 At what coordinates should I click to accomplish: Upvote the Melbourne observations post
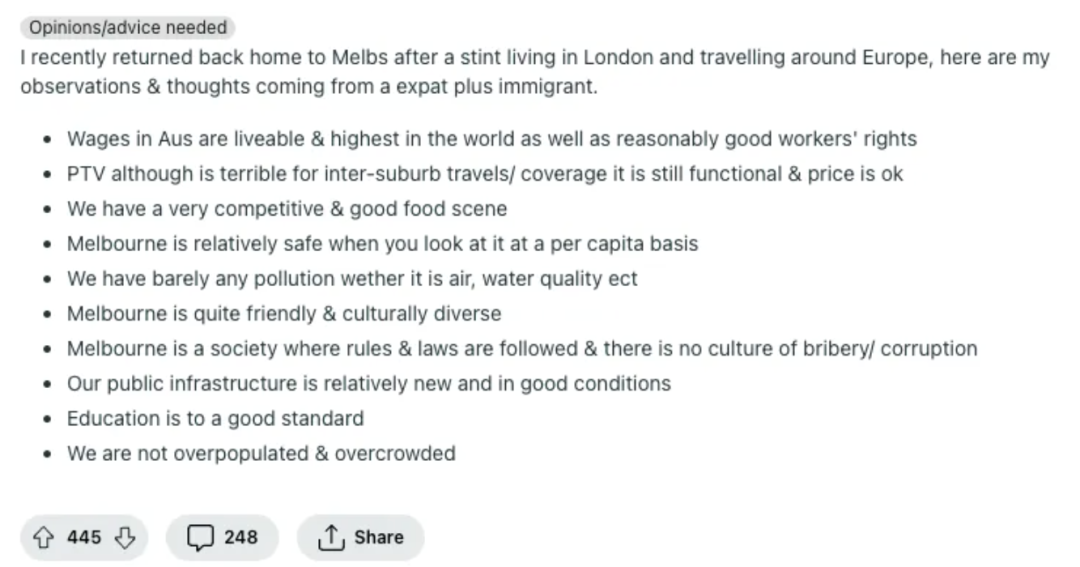43,537
